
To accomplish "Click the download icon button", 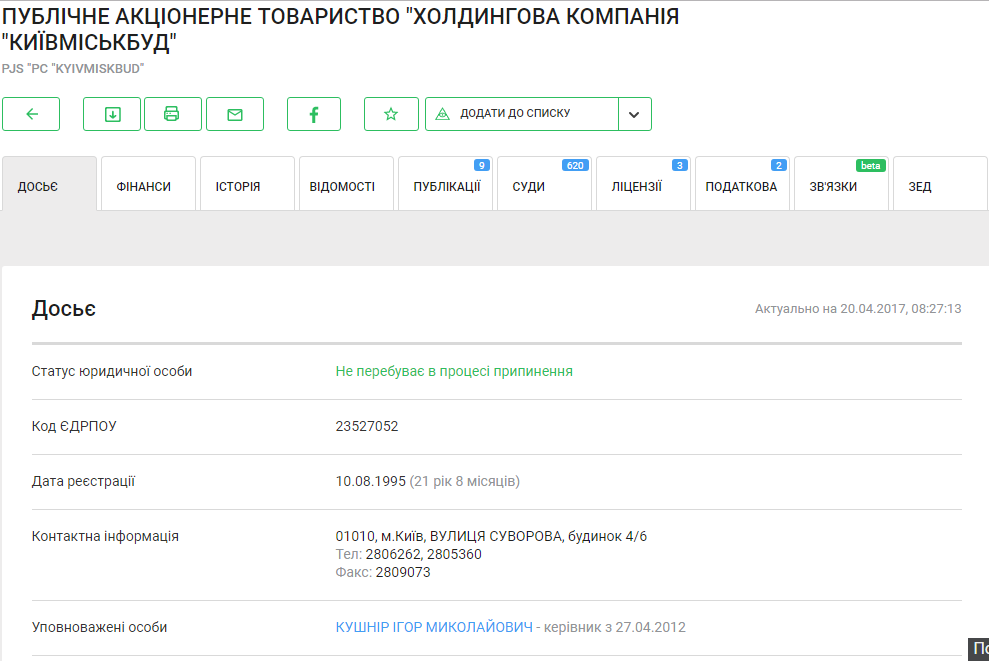I will click(112, 114).
